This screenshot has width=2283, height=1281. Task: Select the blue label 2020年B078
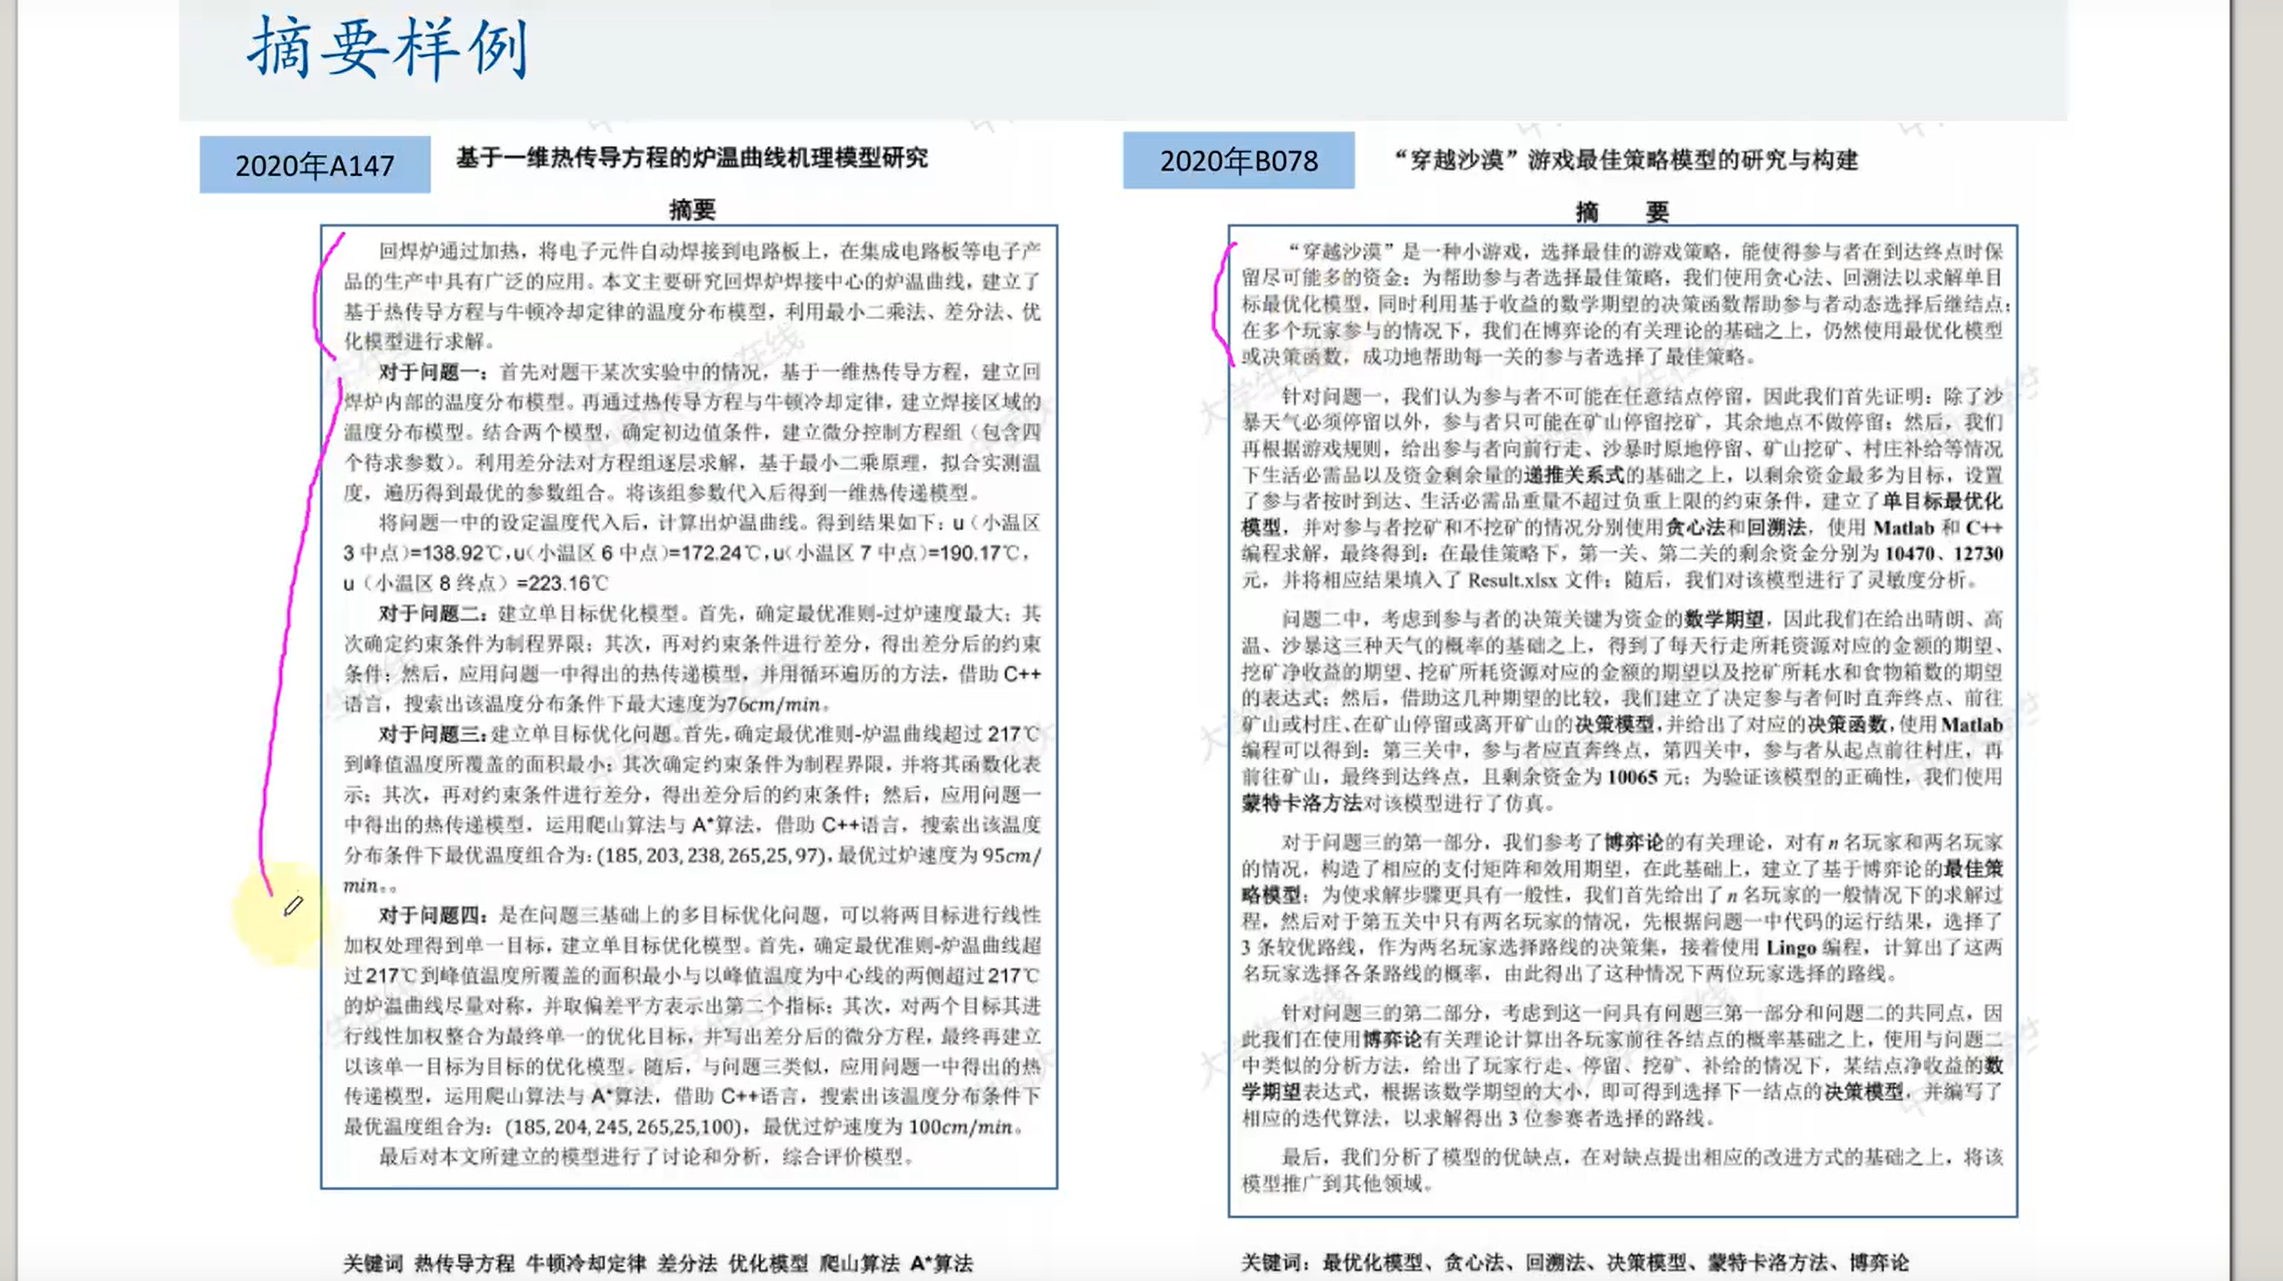(1239, 160)
